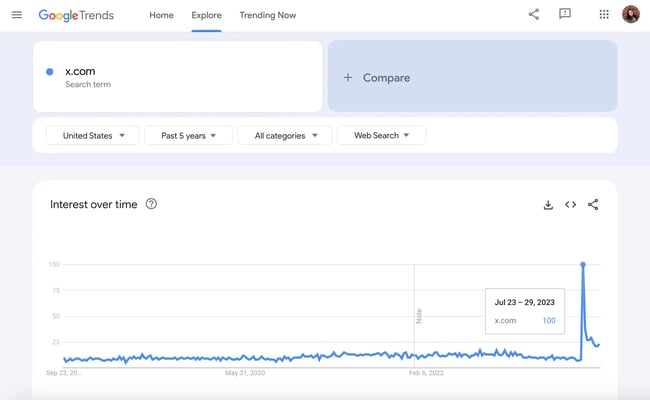This screenshot has width=650, height=400.
Task: Open the help icon beside Interest over time
Action: pyautogui.click(x=151, y=204)
